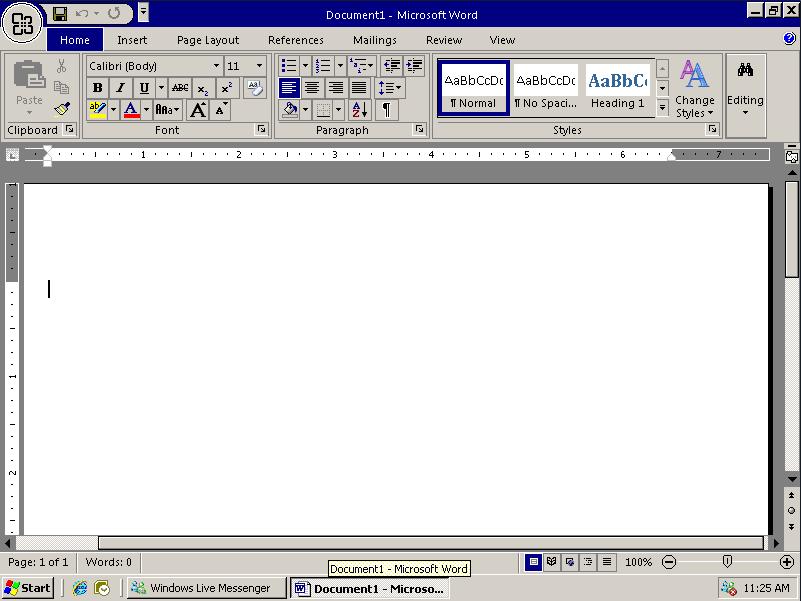801x601 pixels.
Task: Open the Font Color swatch
Action: pyautogui.click(x=130, y=110)
